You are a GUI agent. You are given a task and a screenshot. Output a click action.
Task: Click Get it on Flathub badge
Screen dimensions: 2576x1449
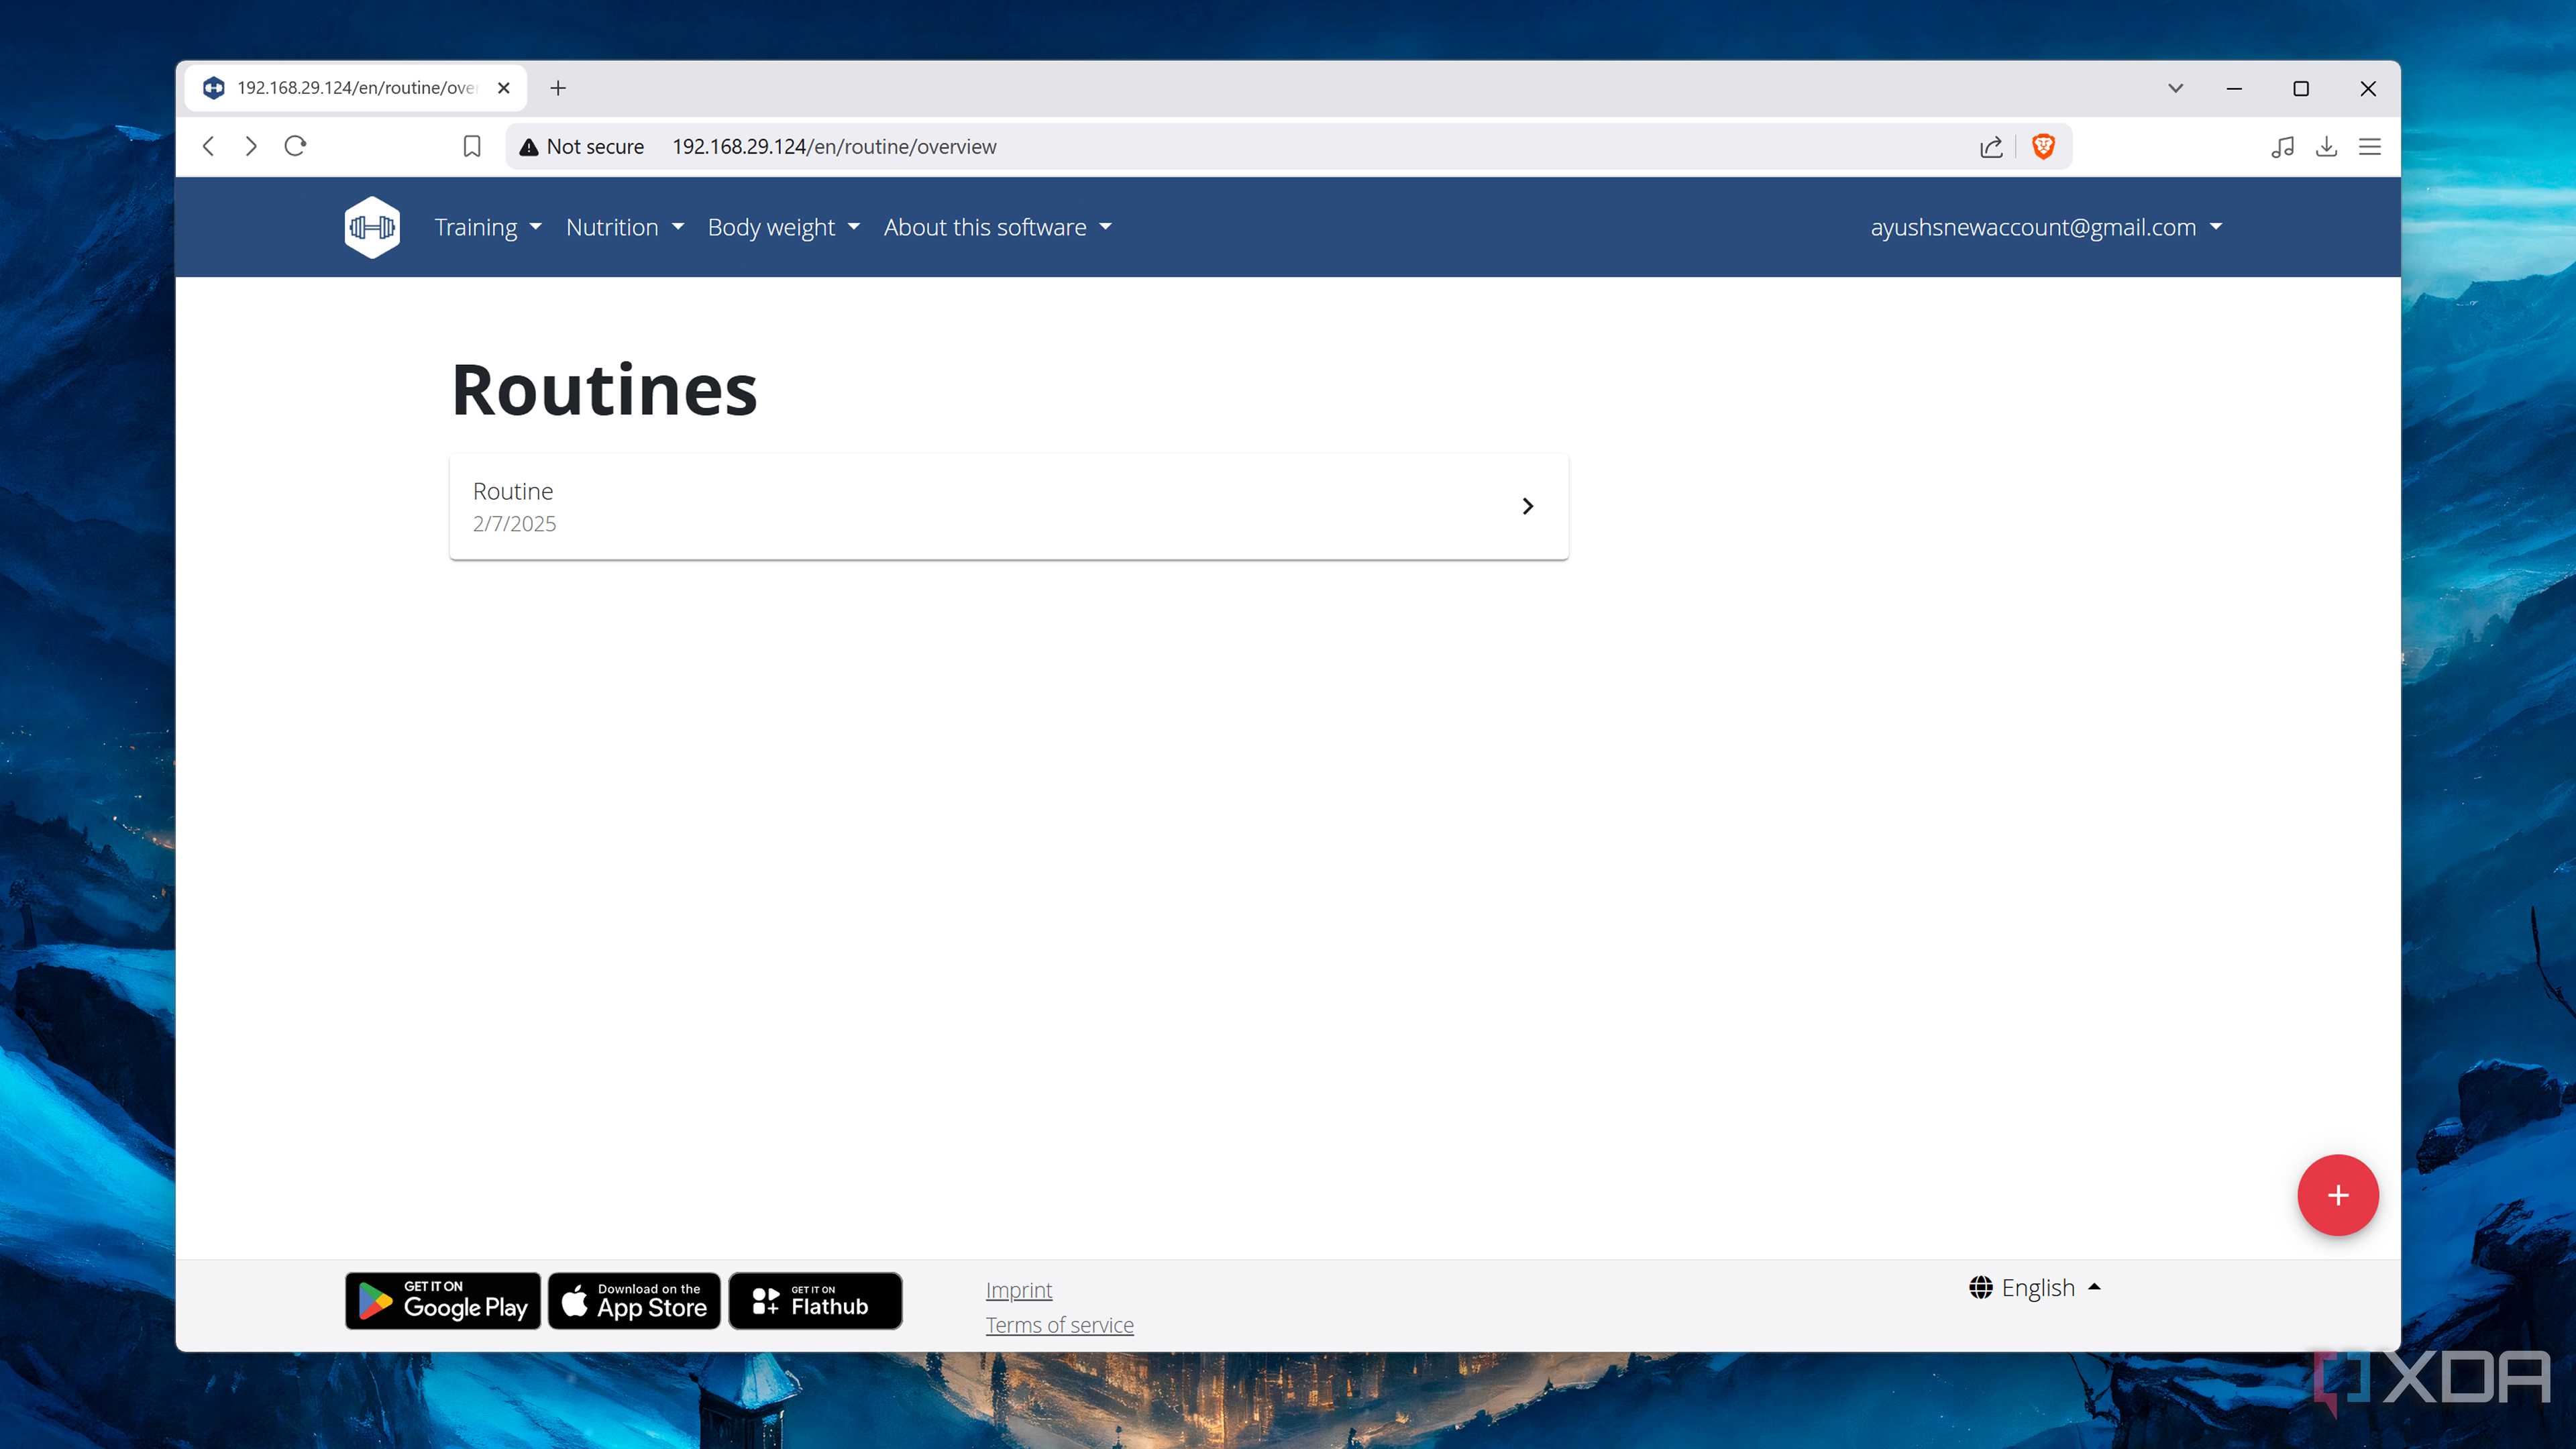coord(815,1300)
